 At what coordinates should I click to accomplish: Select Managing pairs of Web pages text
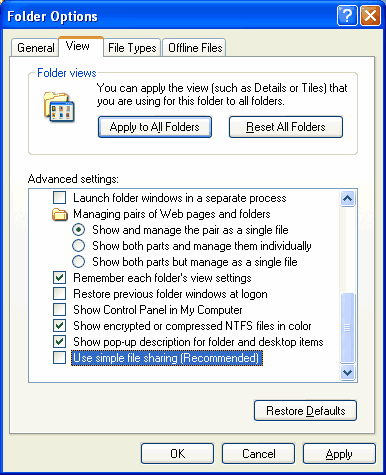pos(172,214)
